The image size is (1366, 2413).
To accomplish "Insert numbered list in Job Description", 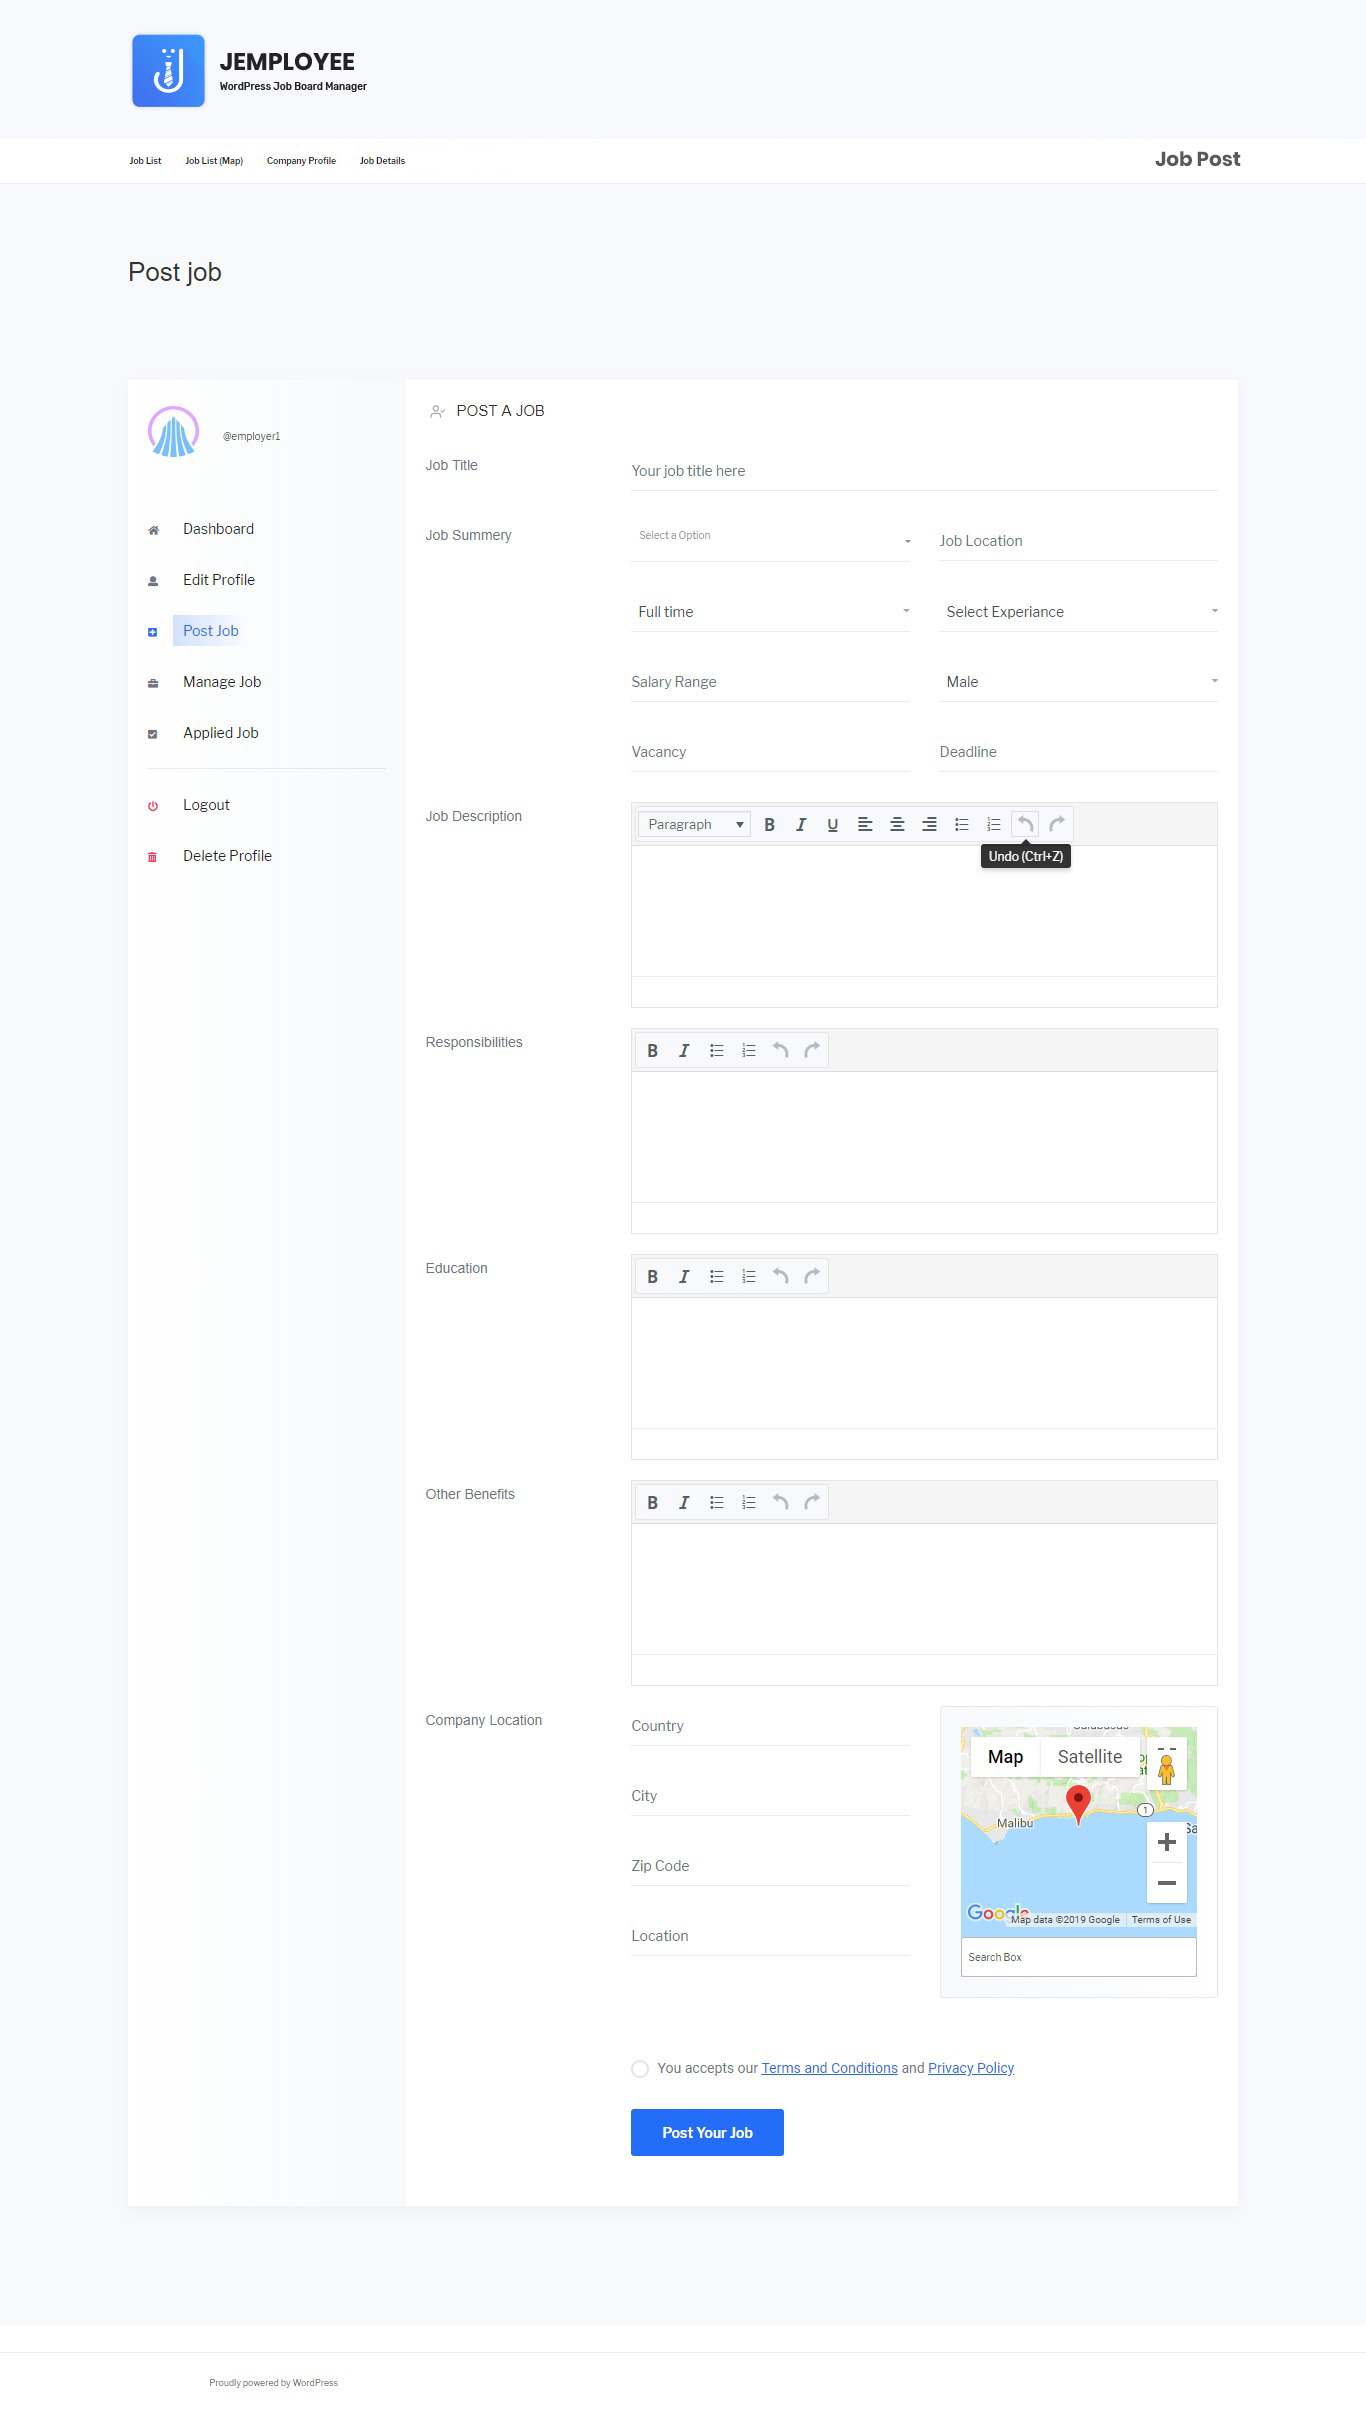I will (993, 824).
